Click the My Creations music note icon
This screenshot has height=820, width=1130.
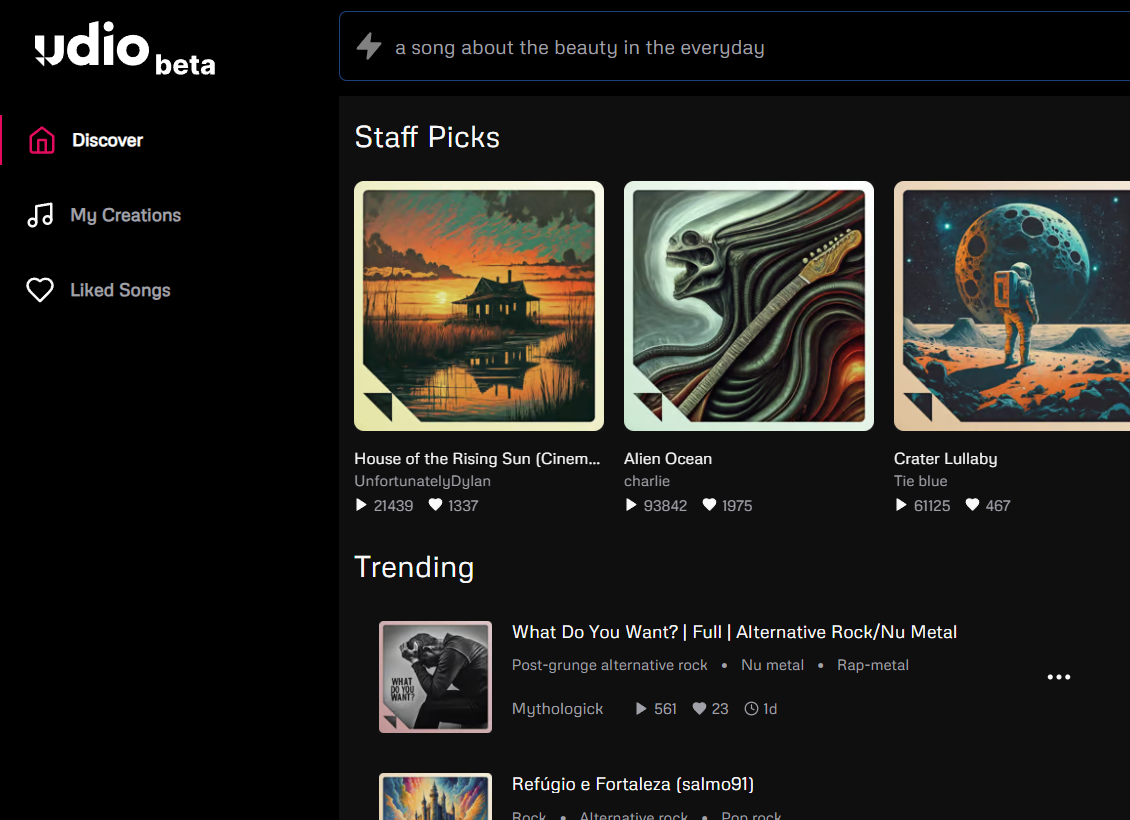[40, 215]
